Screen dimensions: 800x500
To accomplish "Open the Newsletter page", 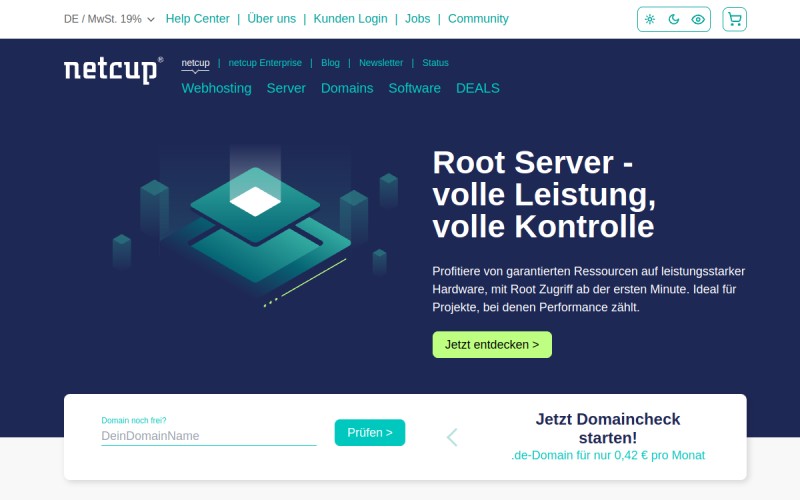I will (x=381, y=63).
